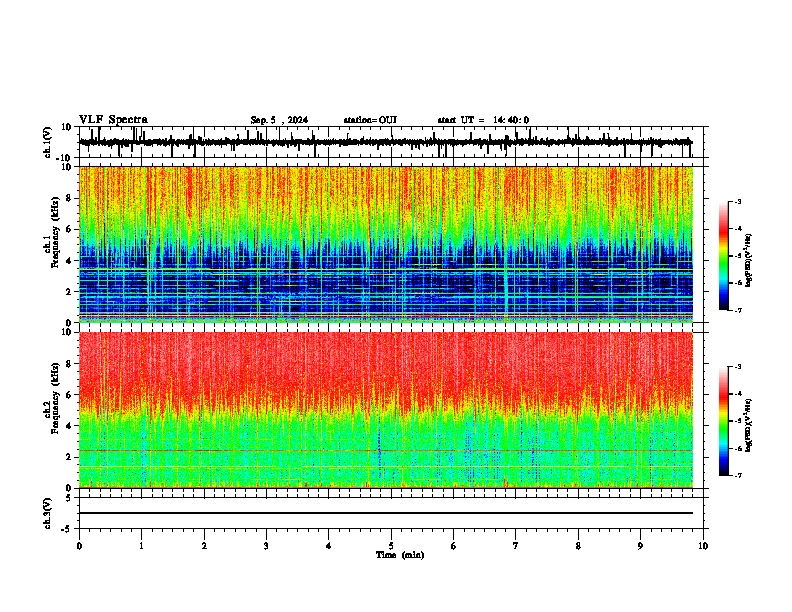Viewport: 792px width, 612px height.
Task: Click the log(PSD) label beside ch.2 color bar
Action: (x=749, y=425)
